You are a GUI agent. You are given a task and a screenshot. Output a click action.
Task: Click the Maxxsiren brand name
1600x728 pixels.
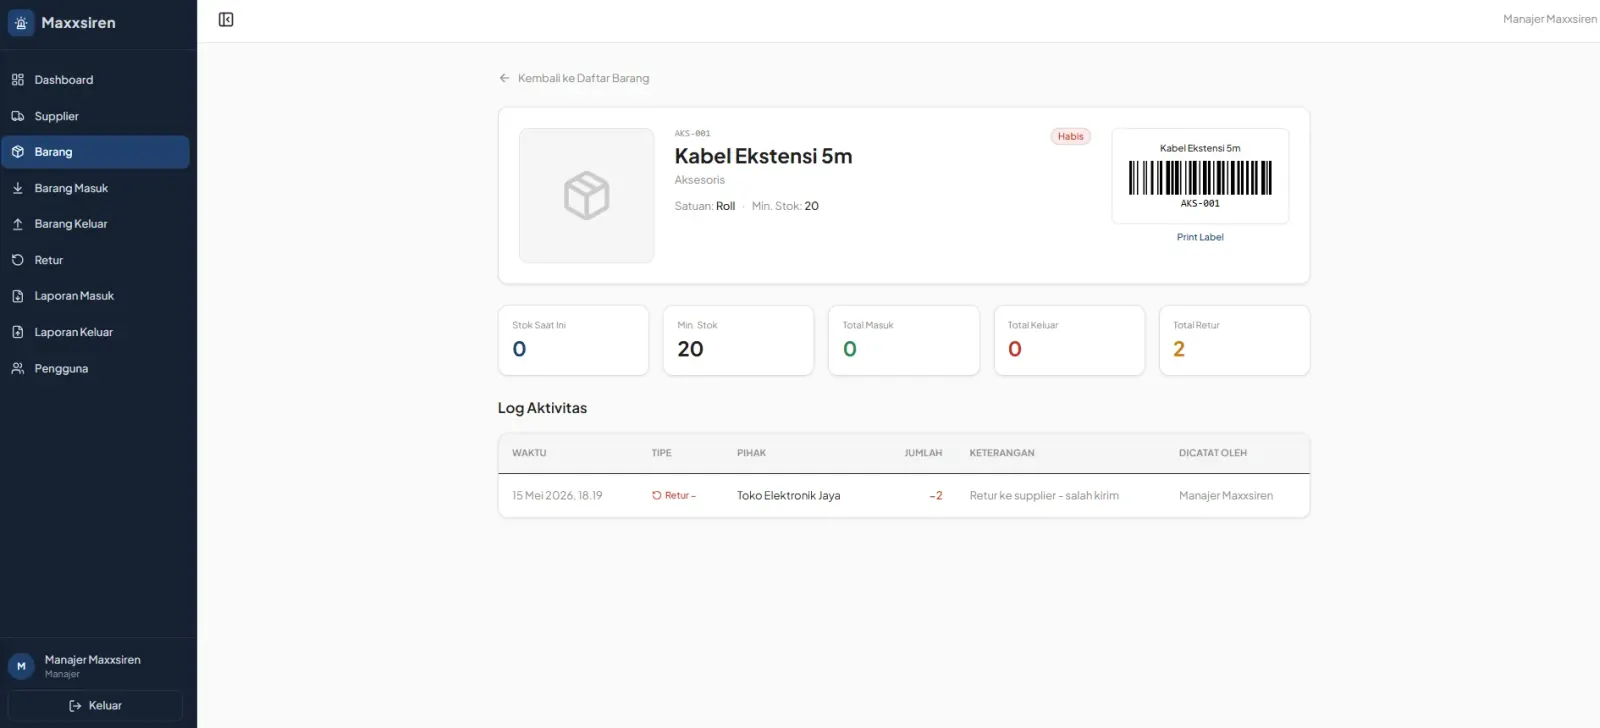click(78, 23)
